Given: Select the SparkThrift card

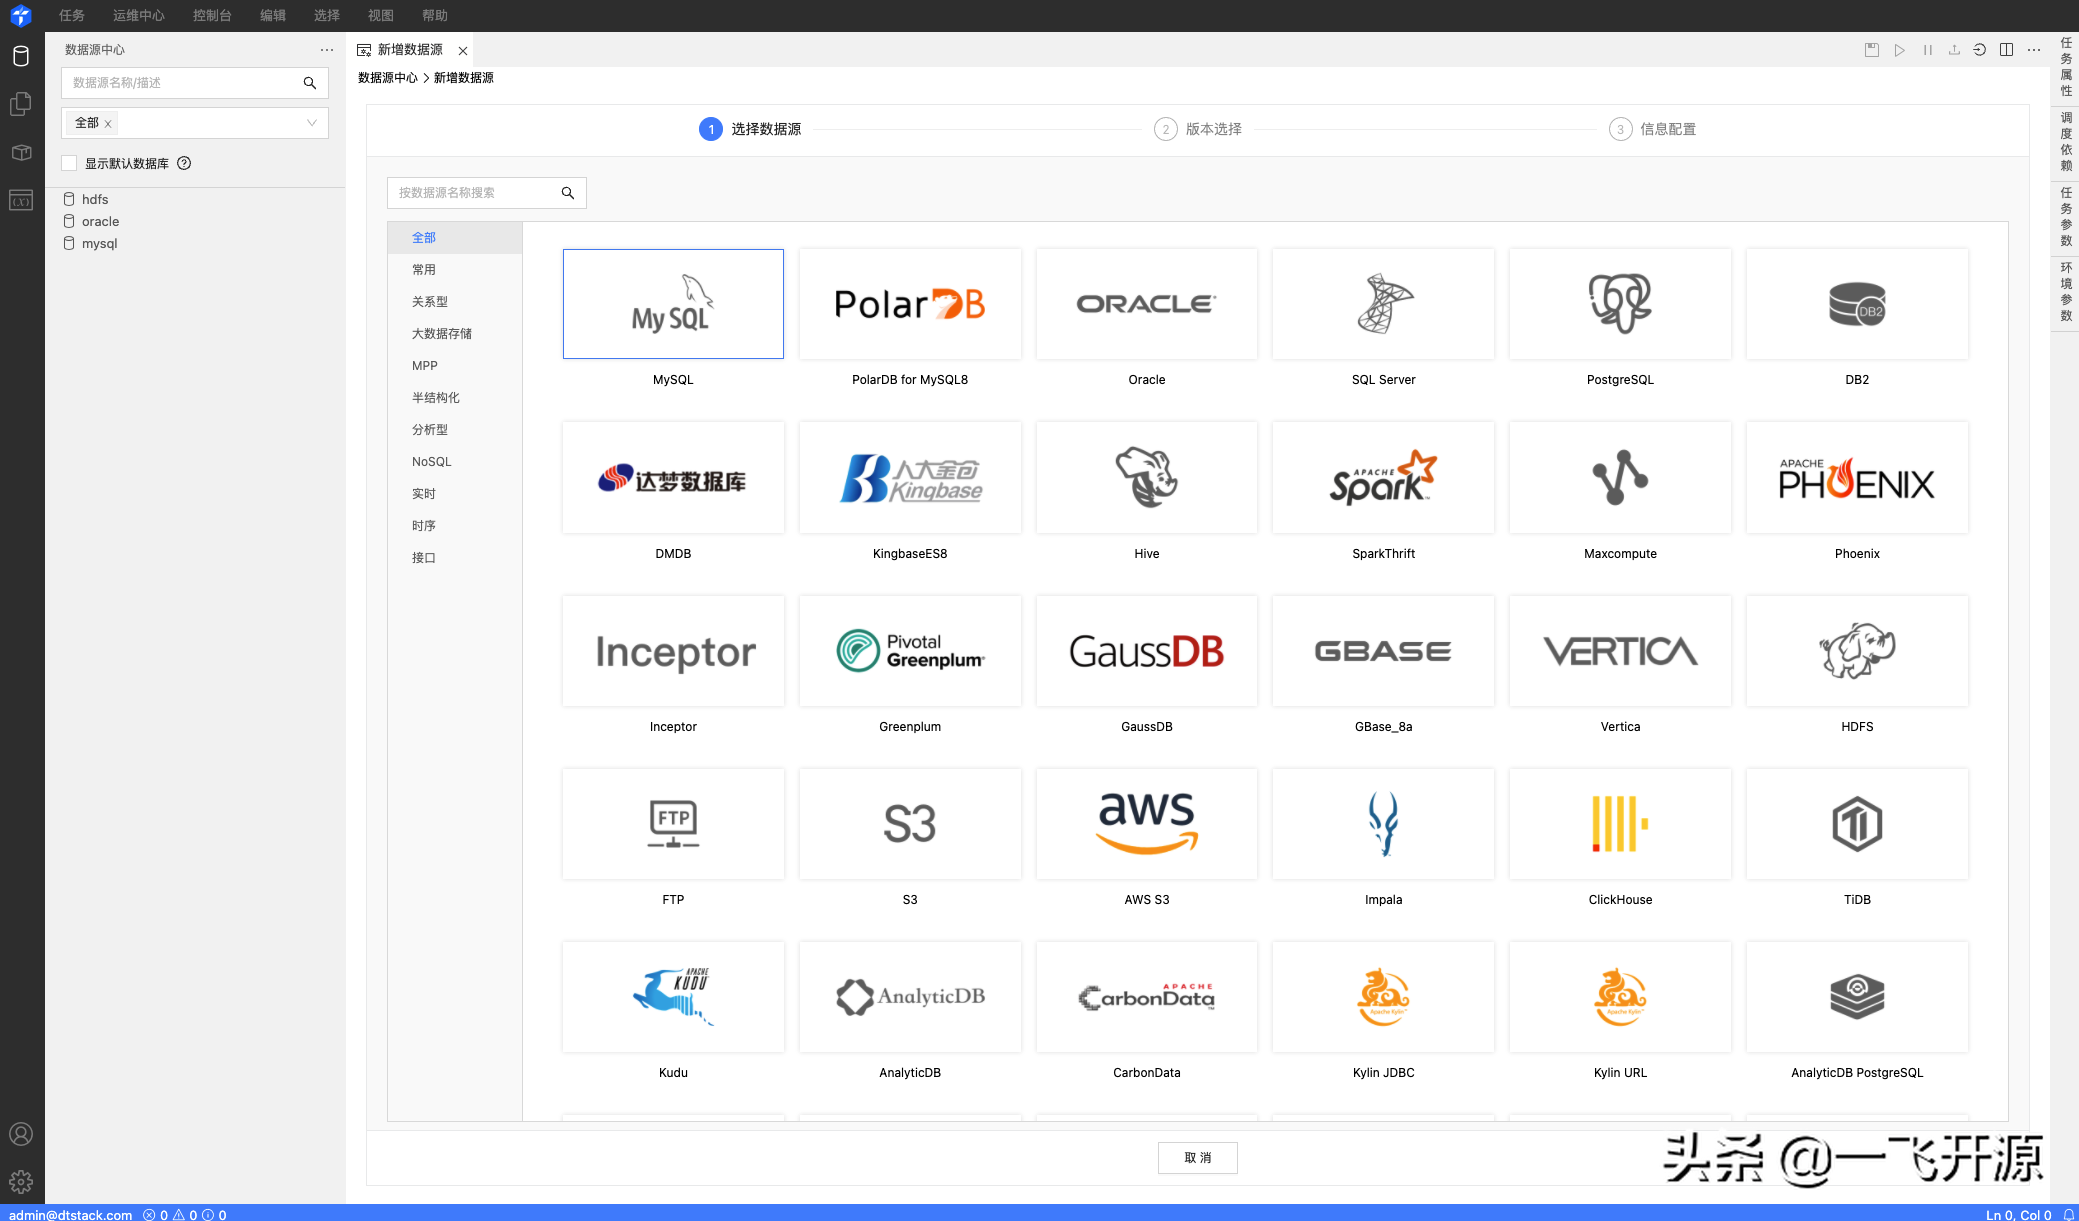Looking at the screenshot, I should point(1384,478).
